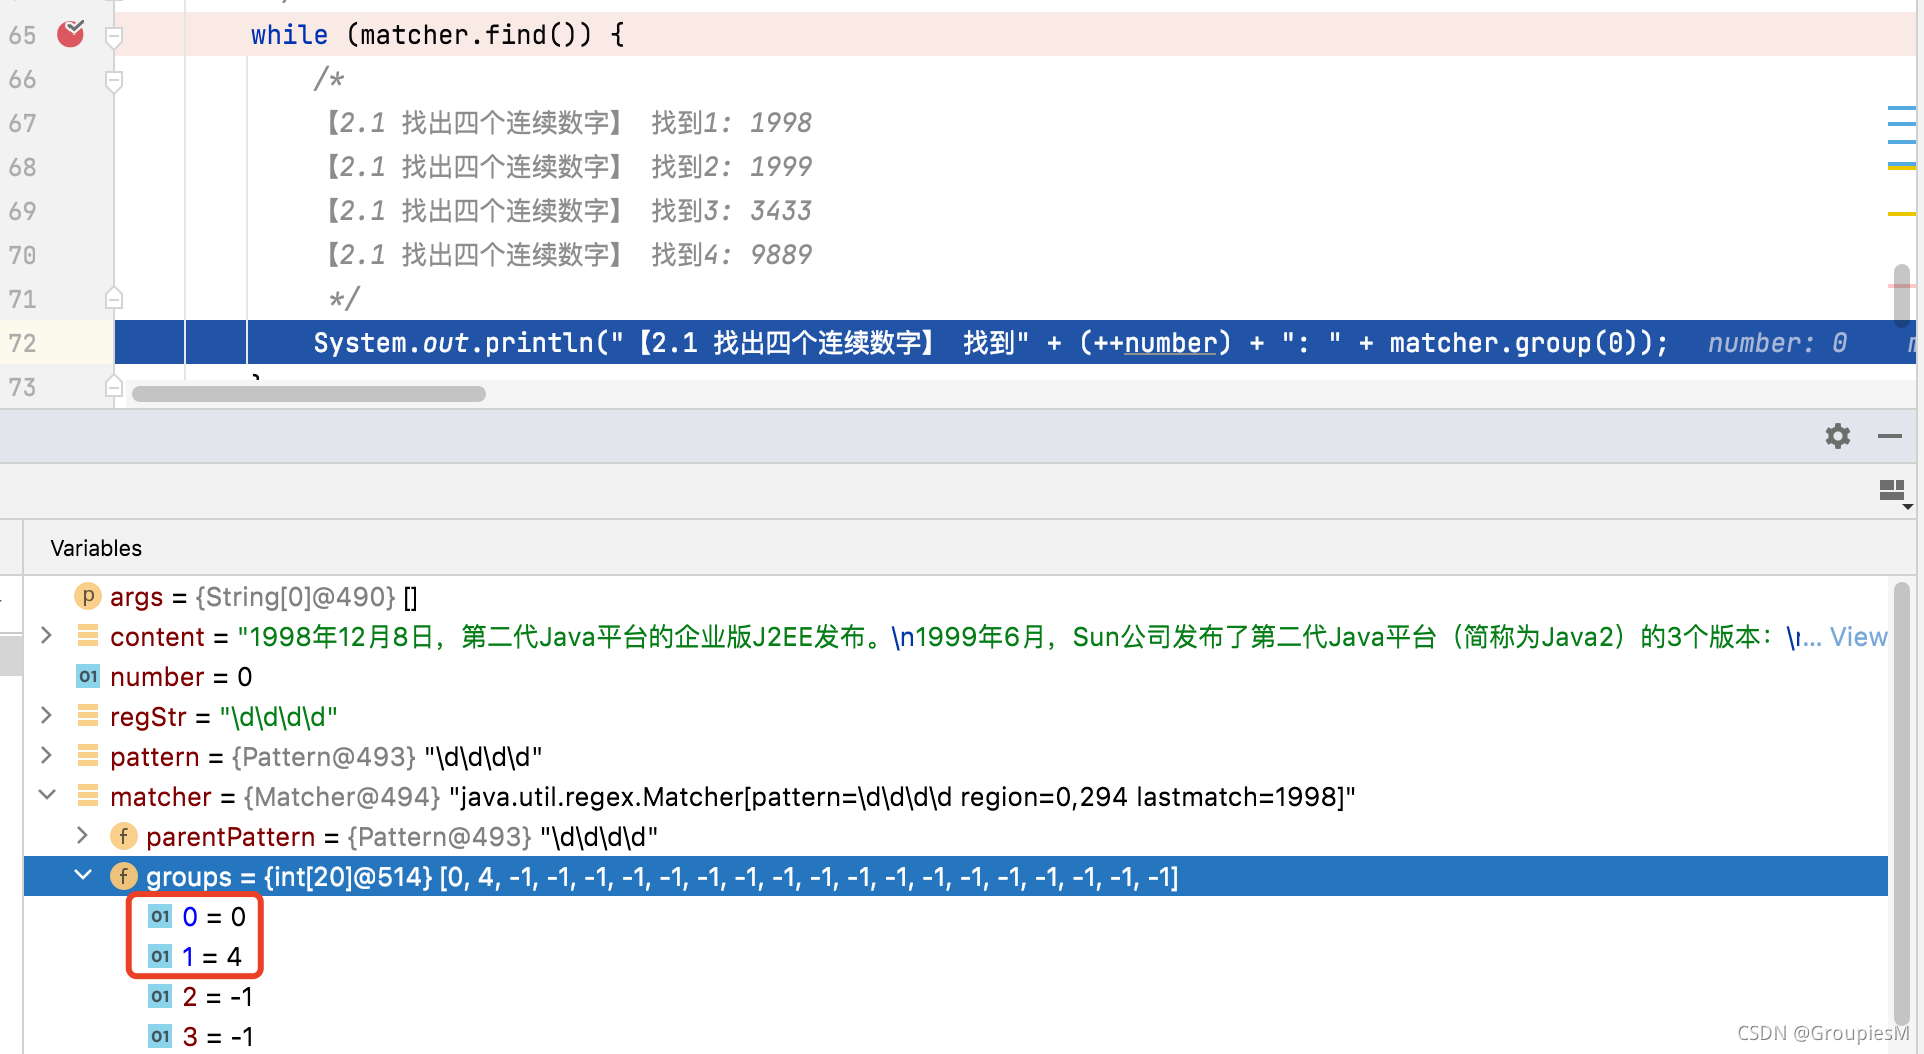Select the groups element 1 = 4
Image resolution: width=1924 pixels, height=1054 pixels.
pyautogui.click(x=955, y=957)
